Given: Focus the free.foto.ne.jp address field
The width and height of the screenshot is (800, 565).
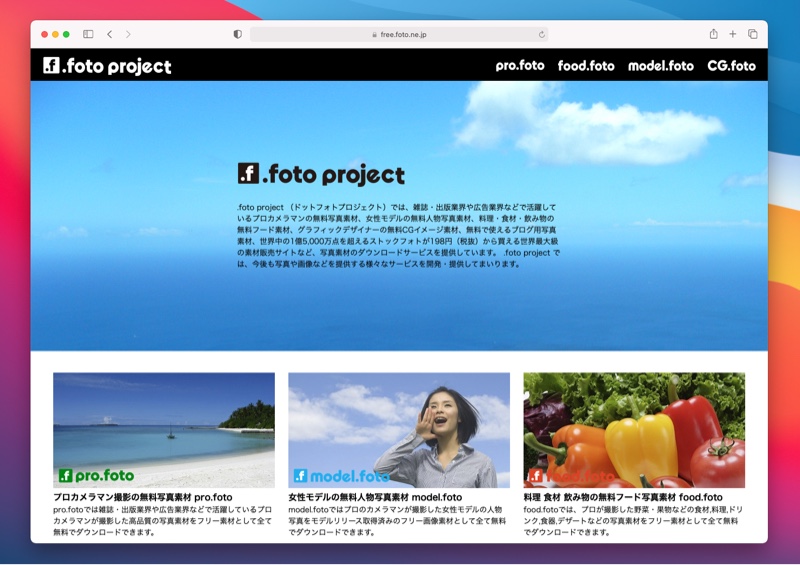Looking at the screenshot, I should coord(399,34).
